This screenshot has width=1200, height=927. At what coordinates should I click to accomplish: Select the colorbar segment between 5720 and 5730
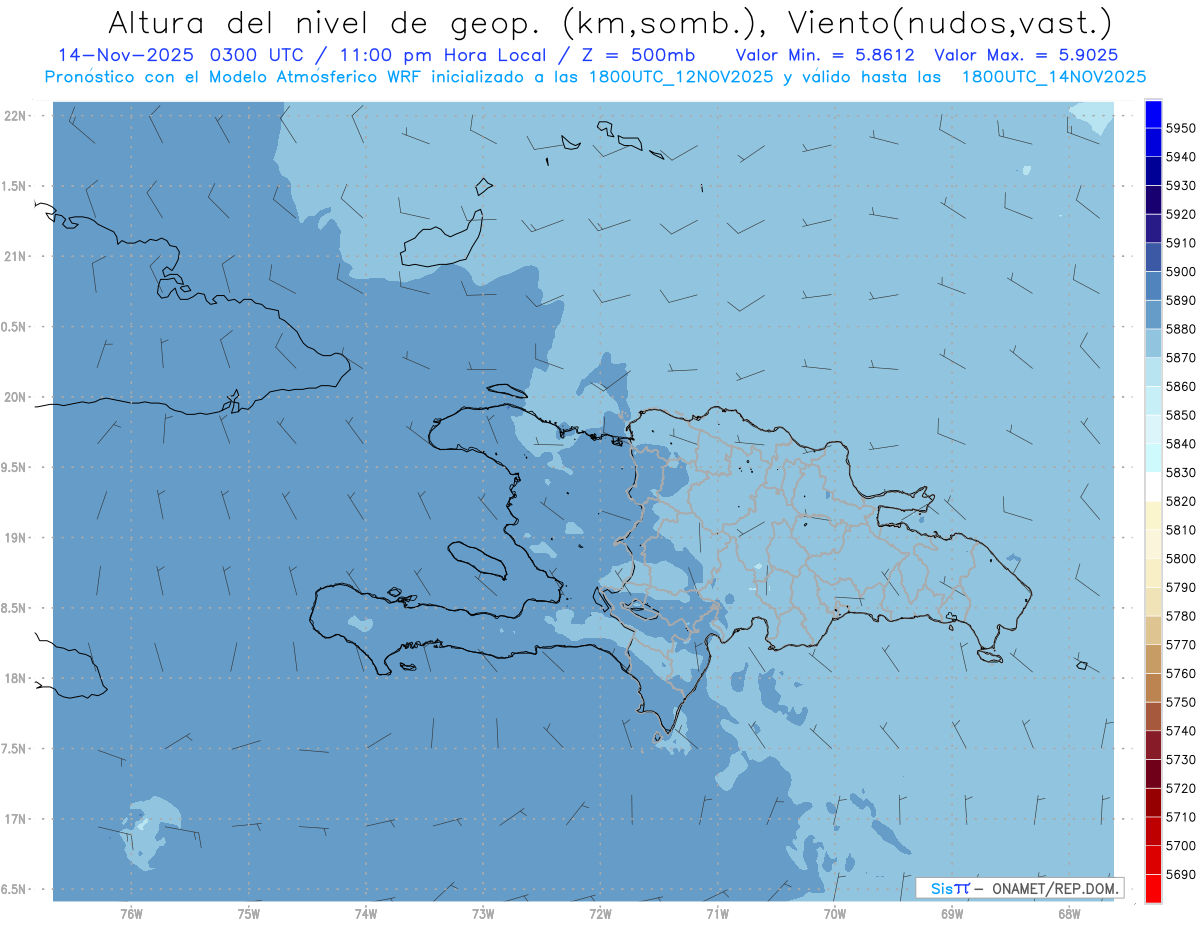(1153, 774)
